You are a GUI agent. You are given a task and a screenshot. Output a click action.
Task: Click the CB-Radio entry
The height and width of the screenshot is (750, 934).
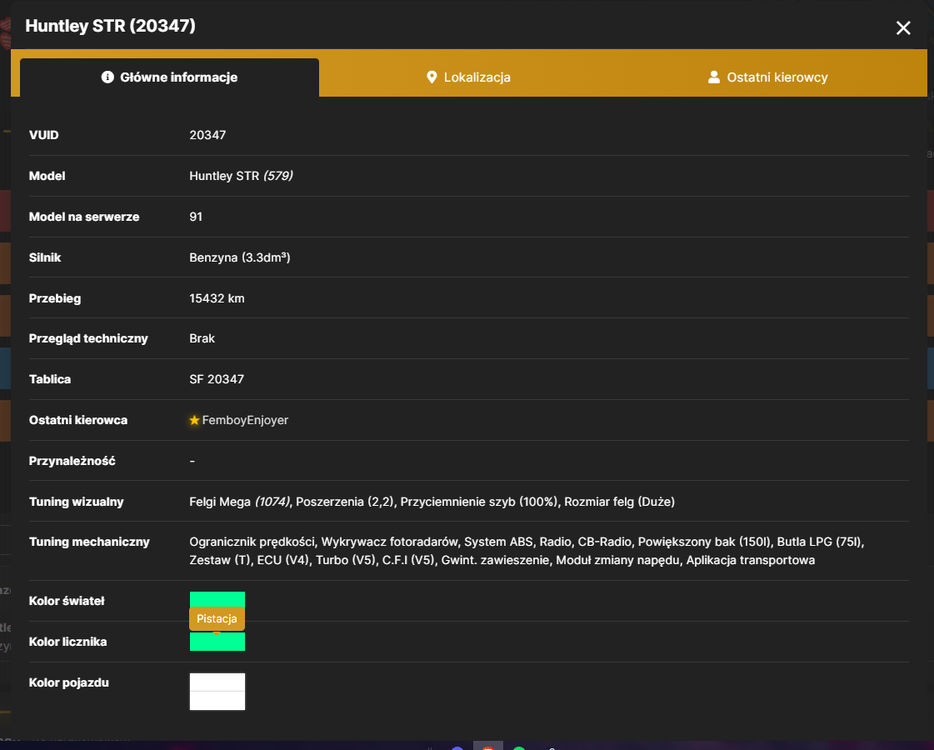(x=604, y=542)
